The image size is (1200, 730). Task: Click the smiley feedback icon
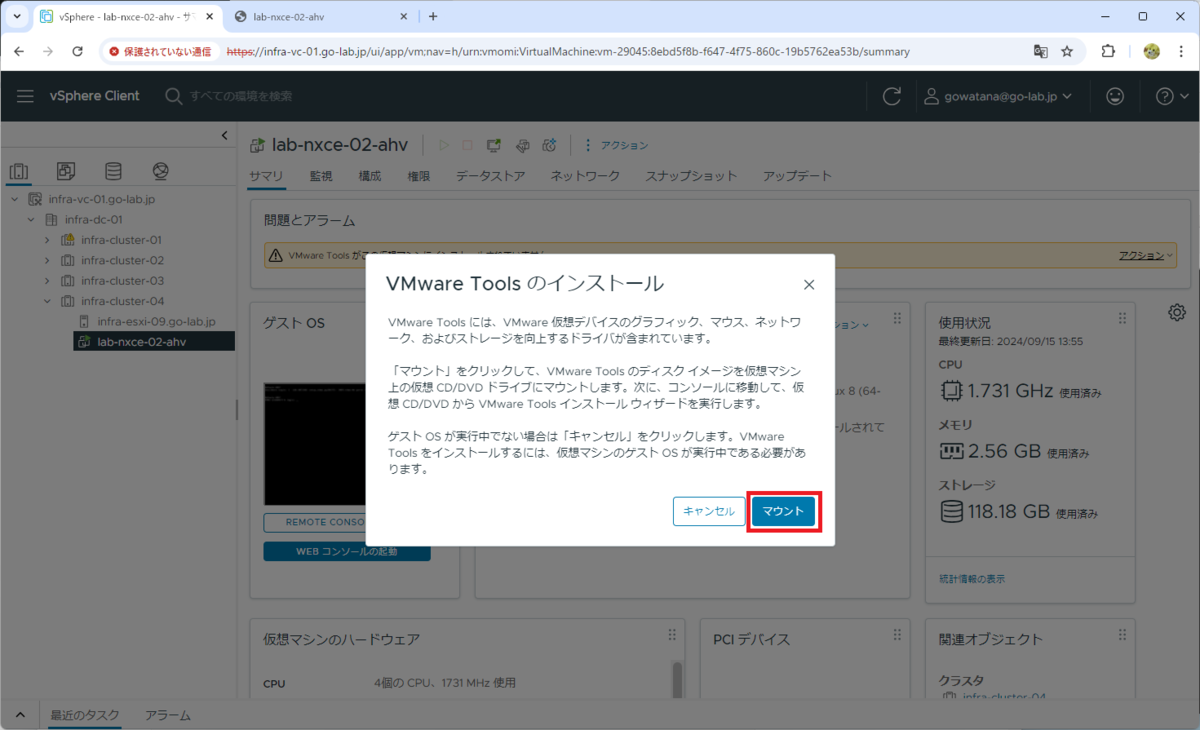1115,96
